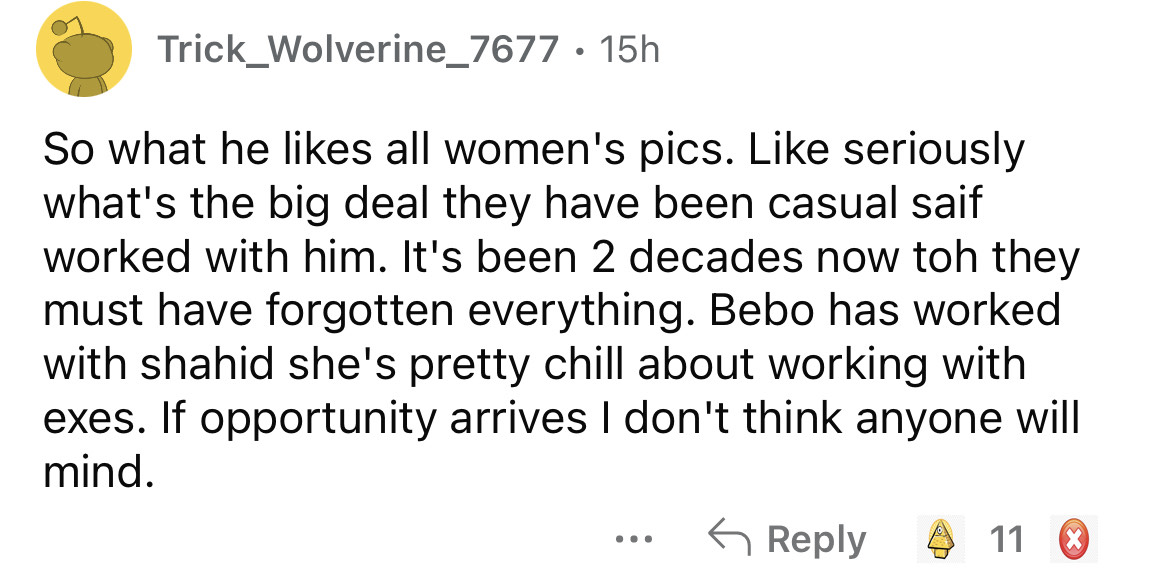Click the final word "mind." of the comment
1170x575 pixels.
coord(100,469)
